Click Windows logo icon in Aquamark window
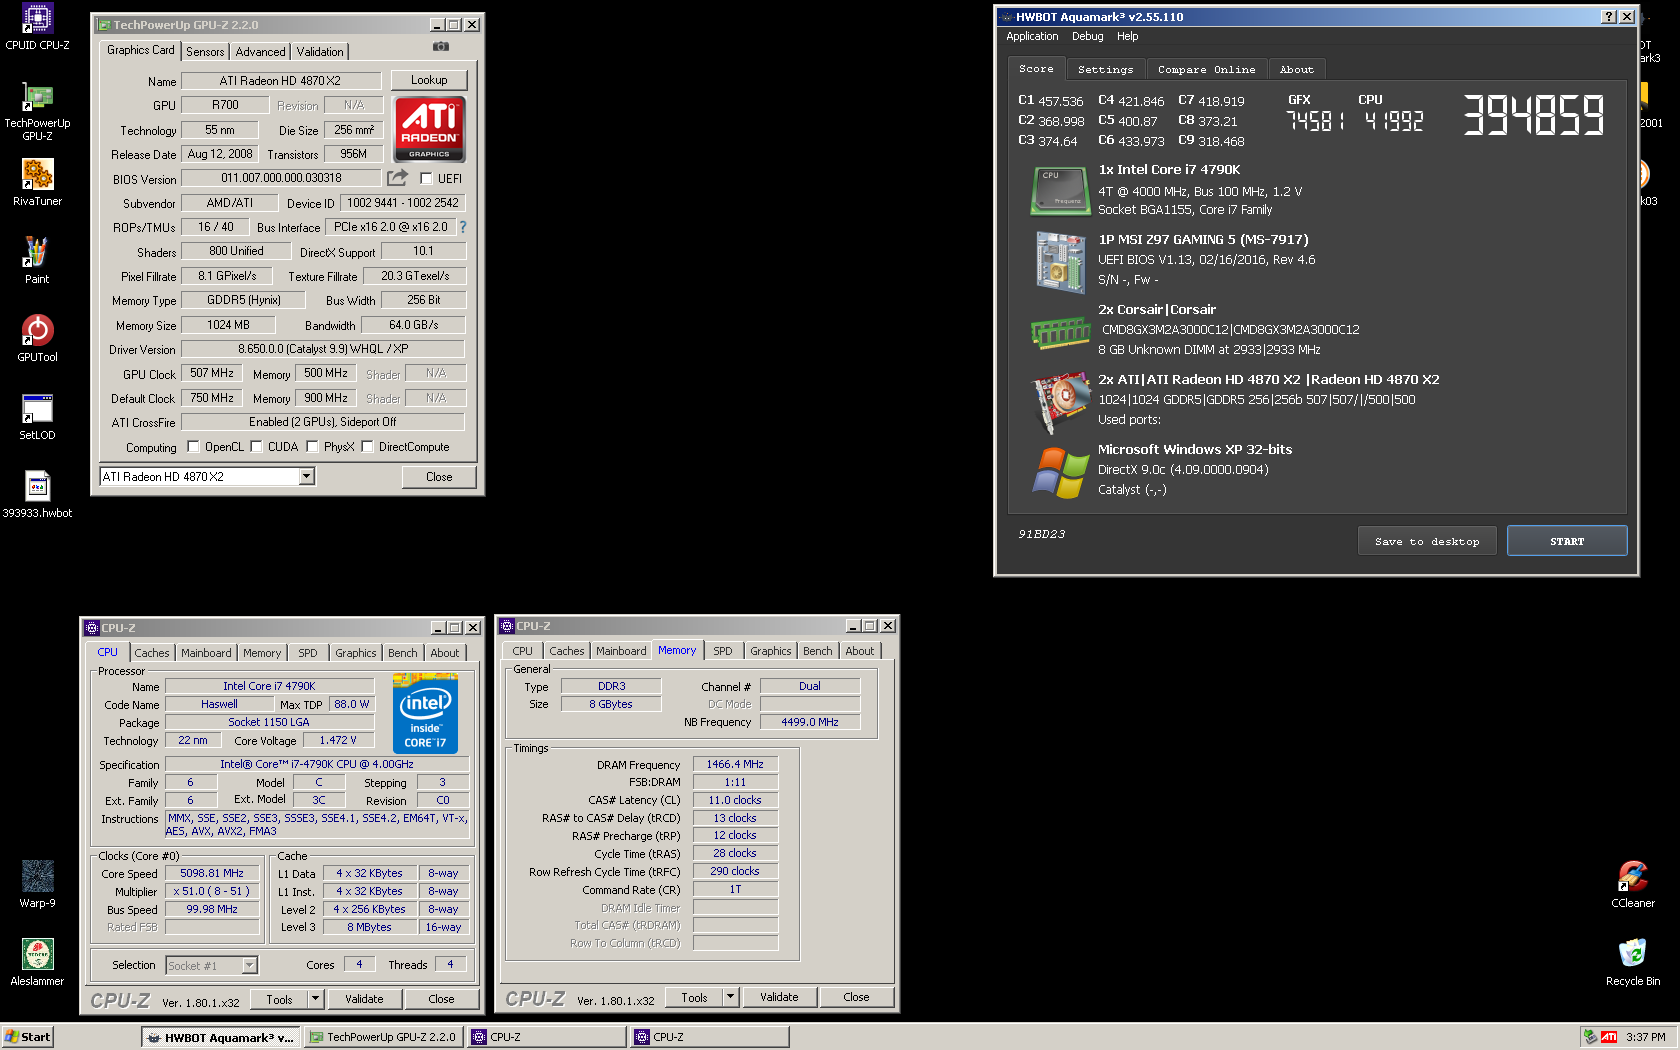 (x=1060, y=472)
